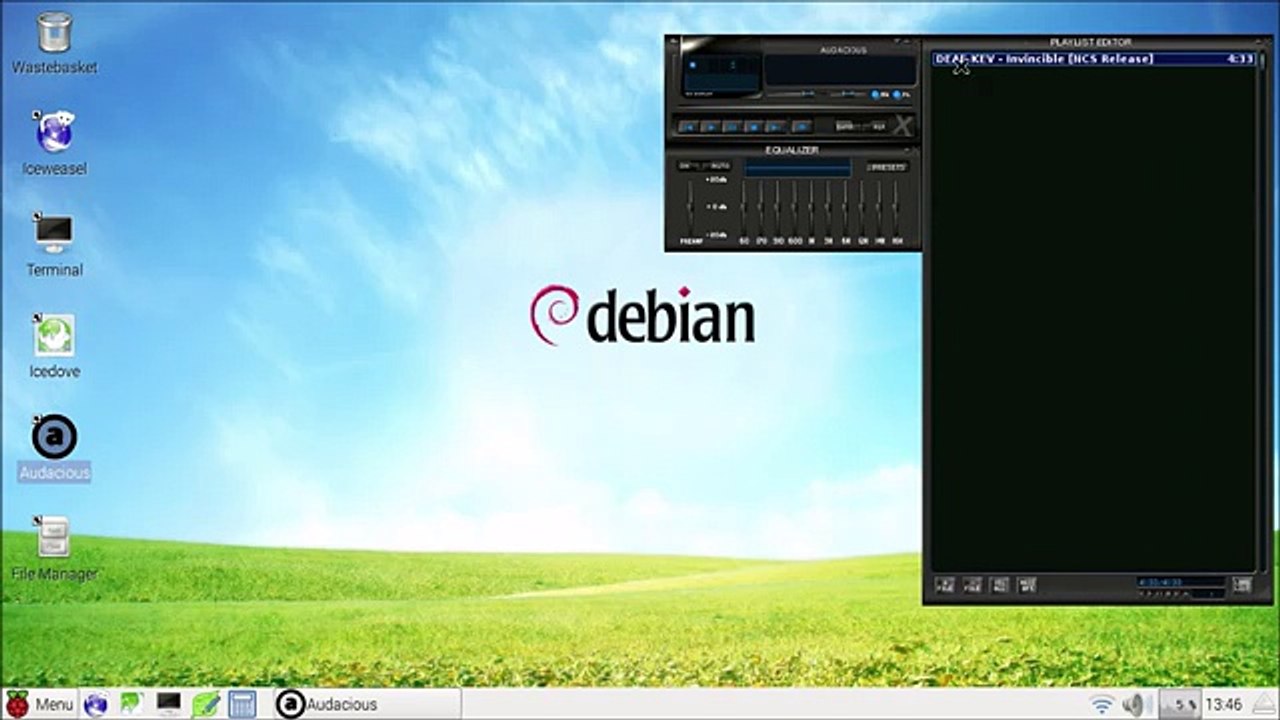Click the 14K equalizer band slider
This screenshot has height=720, width=1280.
click(880, 208)
